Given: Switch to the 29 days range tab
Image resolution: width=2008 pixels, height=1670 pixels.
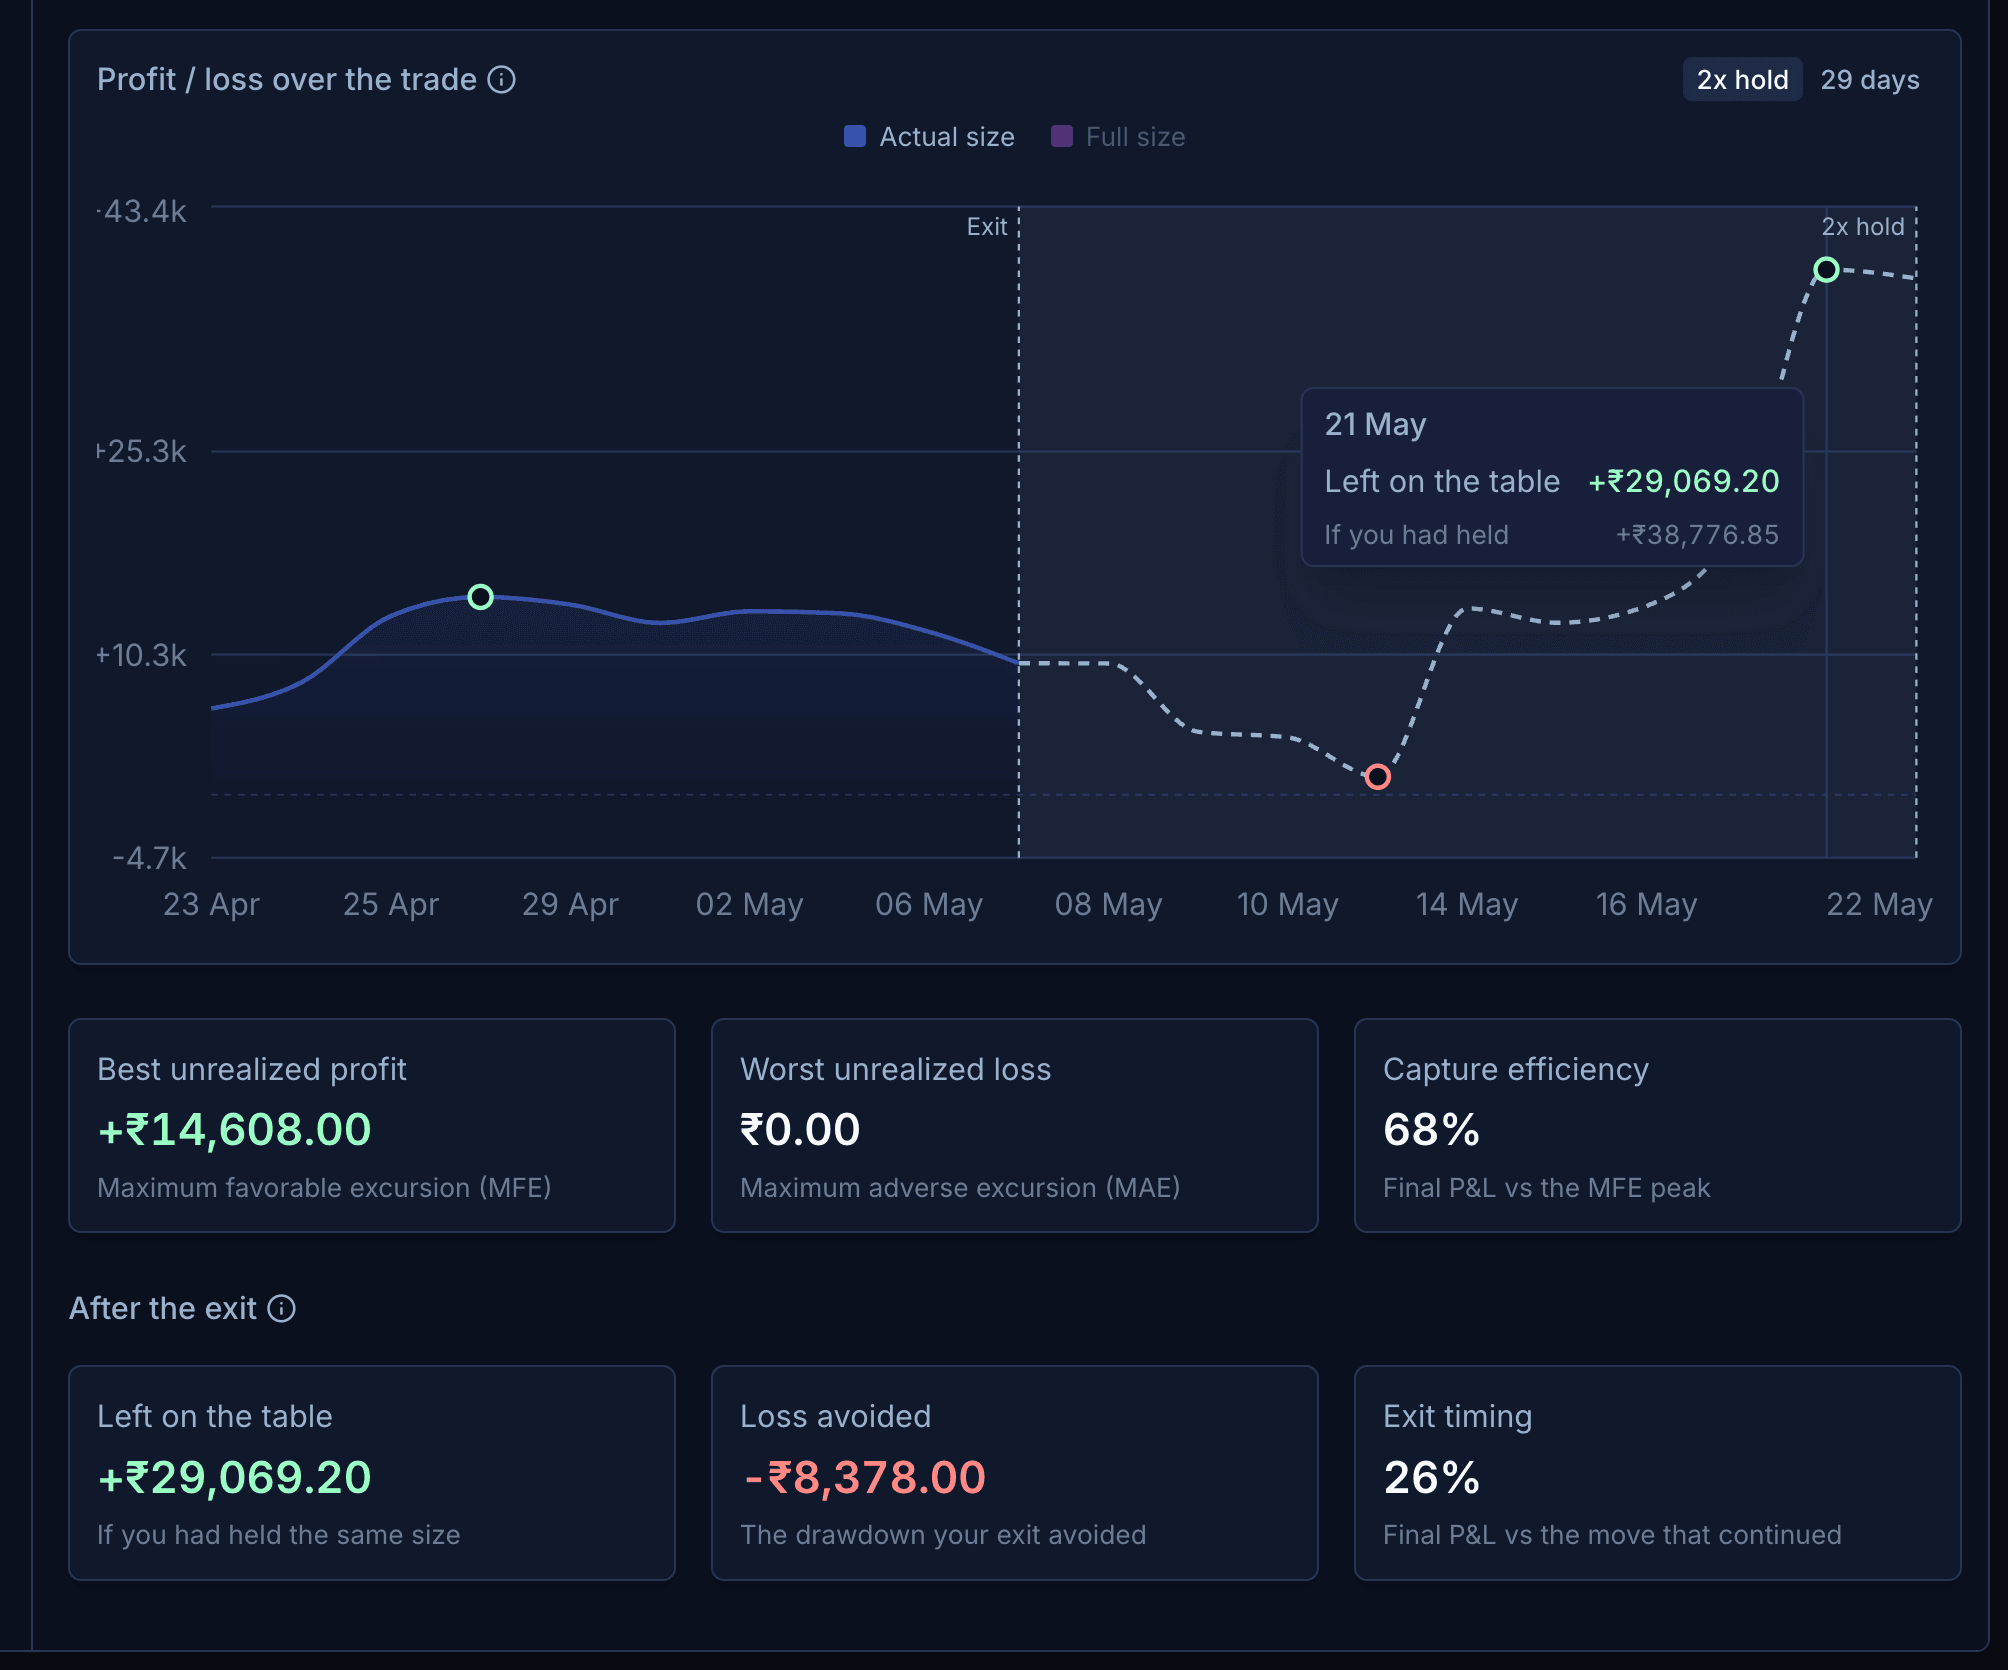Looking at the screenshot, I should [1869, 80].
